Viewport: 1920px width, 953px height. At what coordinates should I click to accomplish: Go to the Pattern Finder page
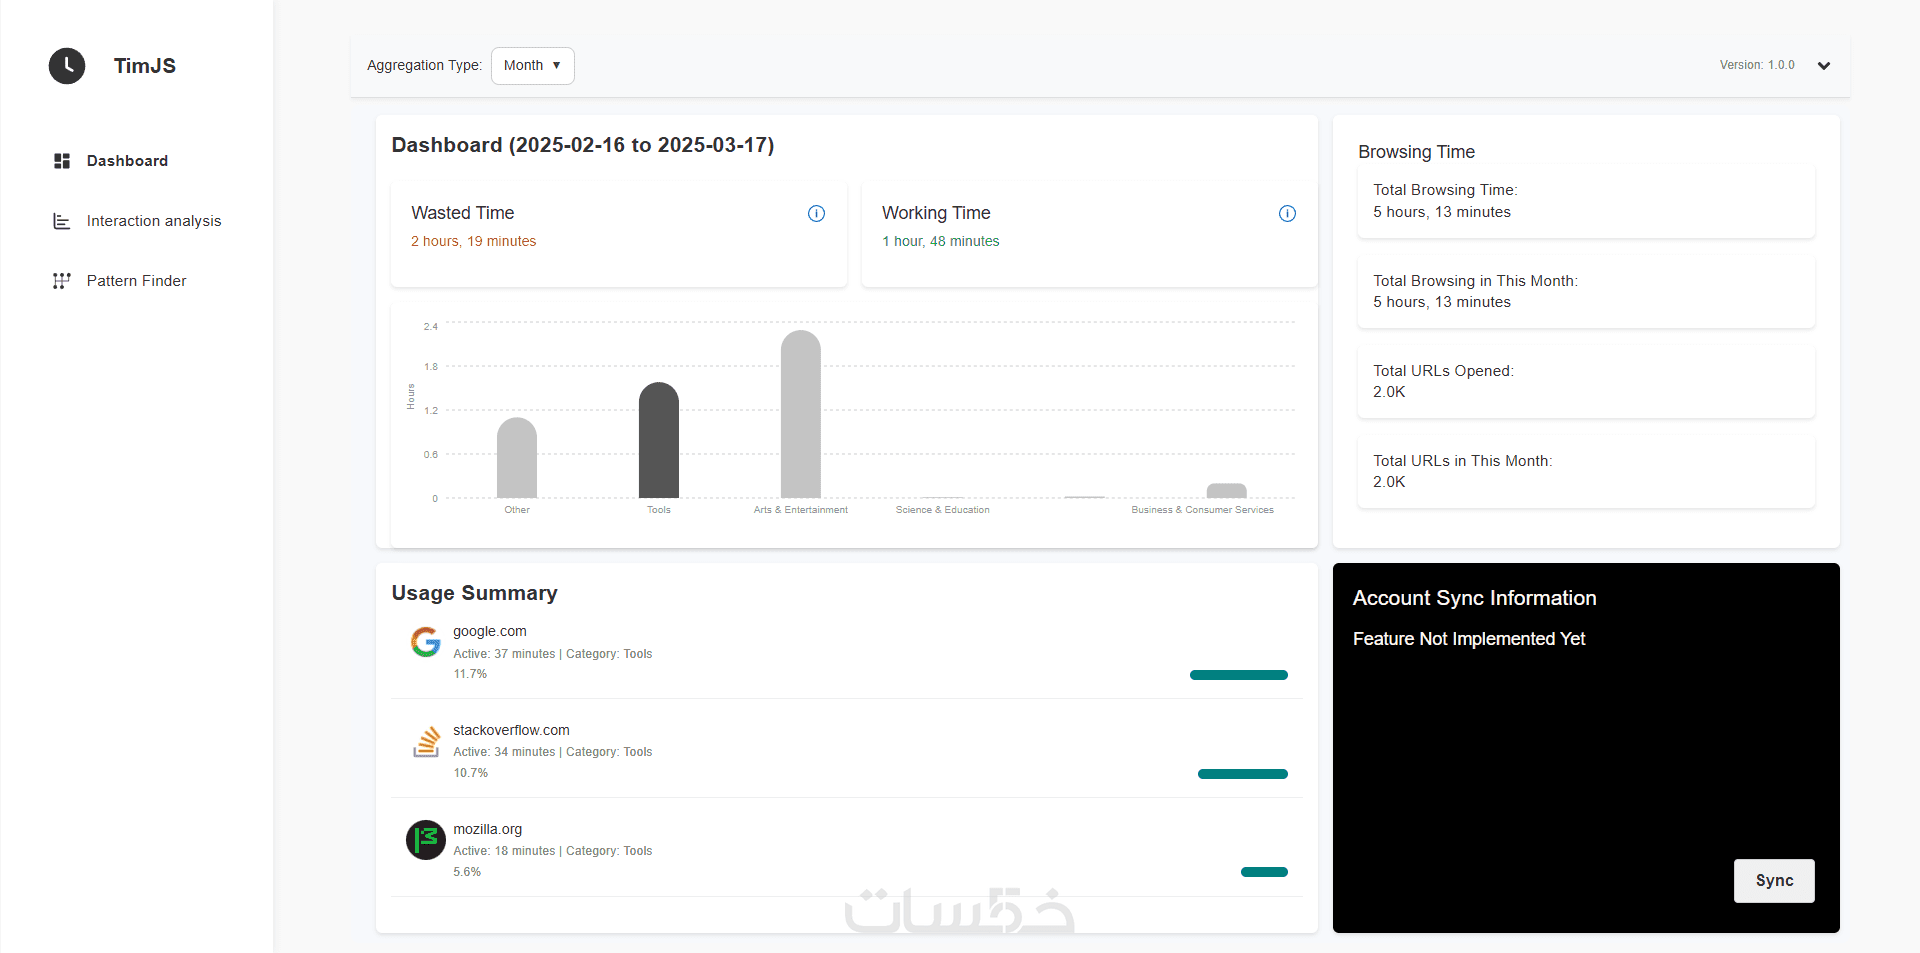tap(136, 281)
